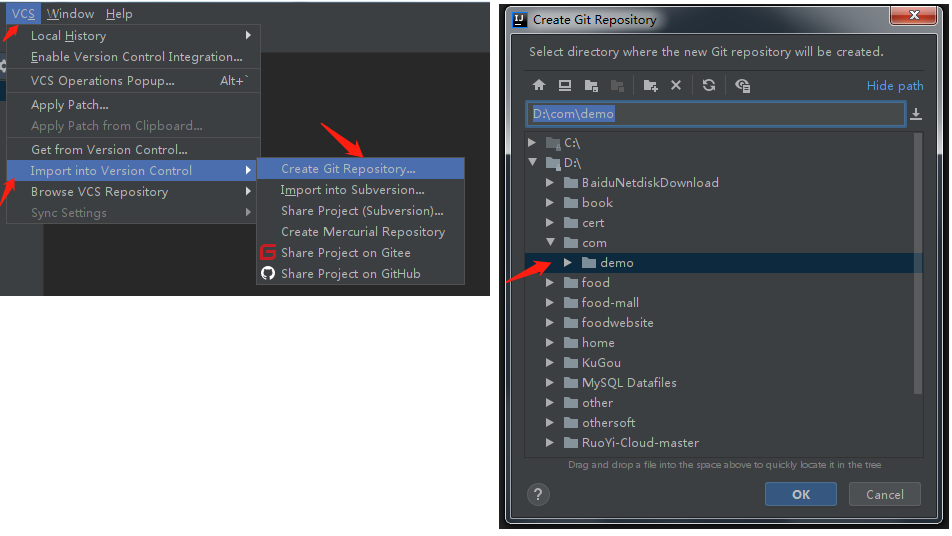Click the demo folder icon

coord(588,262)
